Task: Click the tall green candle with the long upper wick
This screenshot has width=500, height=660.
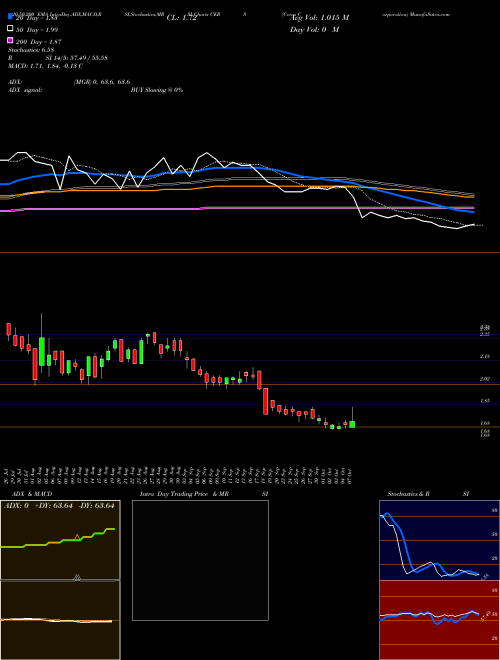Action: (41, 351)
